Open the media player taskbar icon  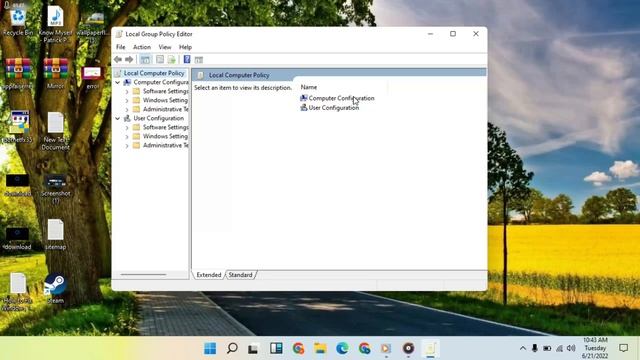click(x=386, y=348)
